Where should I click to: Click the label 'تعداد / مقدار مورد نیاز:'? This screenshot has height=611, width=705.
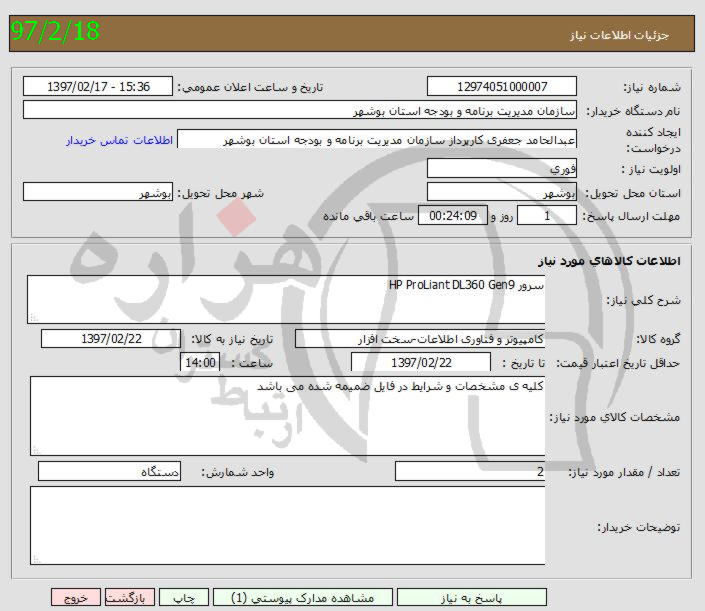click(x=624, y=473)
